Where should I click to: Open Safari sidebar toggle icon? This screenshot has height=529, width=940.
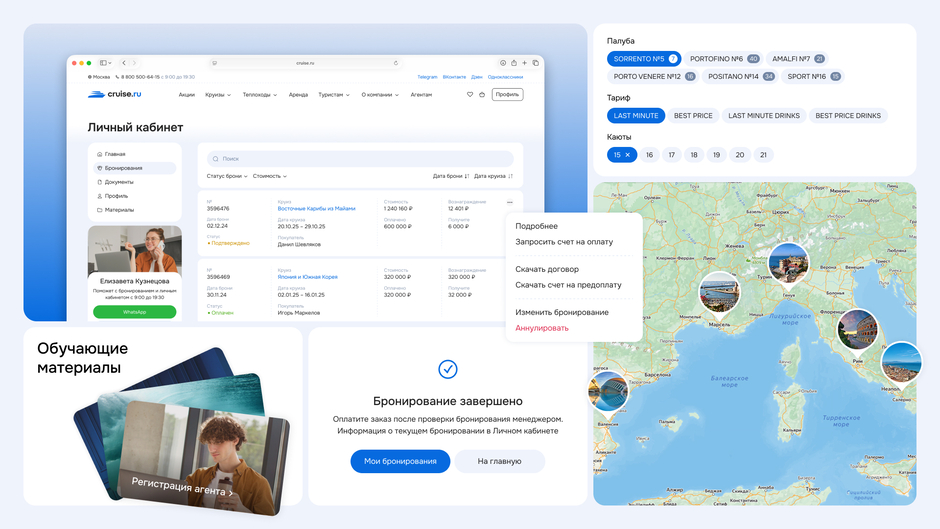(105, 63)
